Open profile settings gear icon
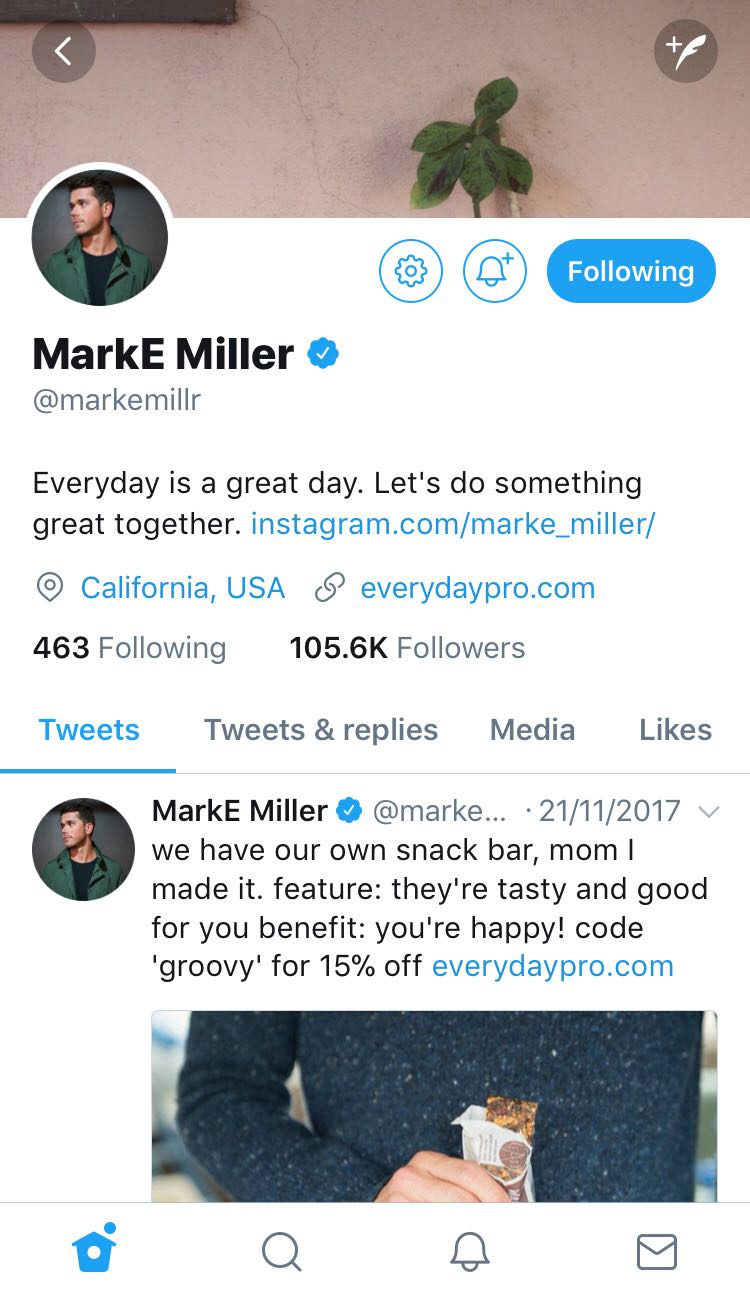The width and height of the screenshot is (750, 1301). pos(411,271)
